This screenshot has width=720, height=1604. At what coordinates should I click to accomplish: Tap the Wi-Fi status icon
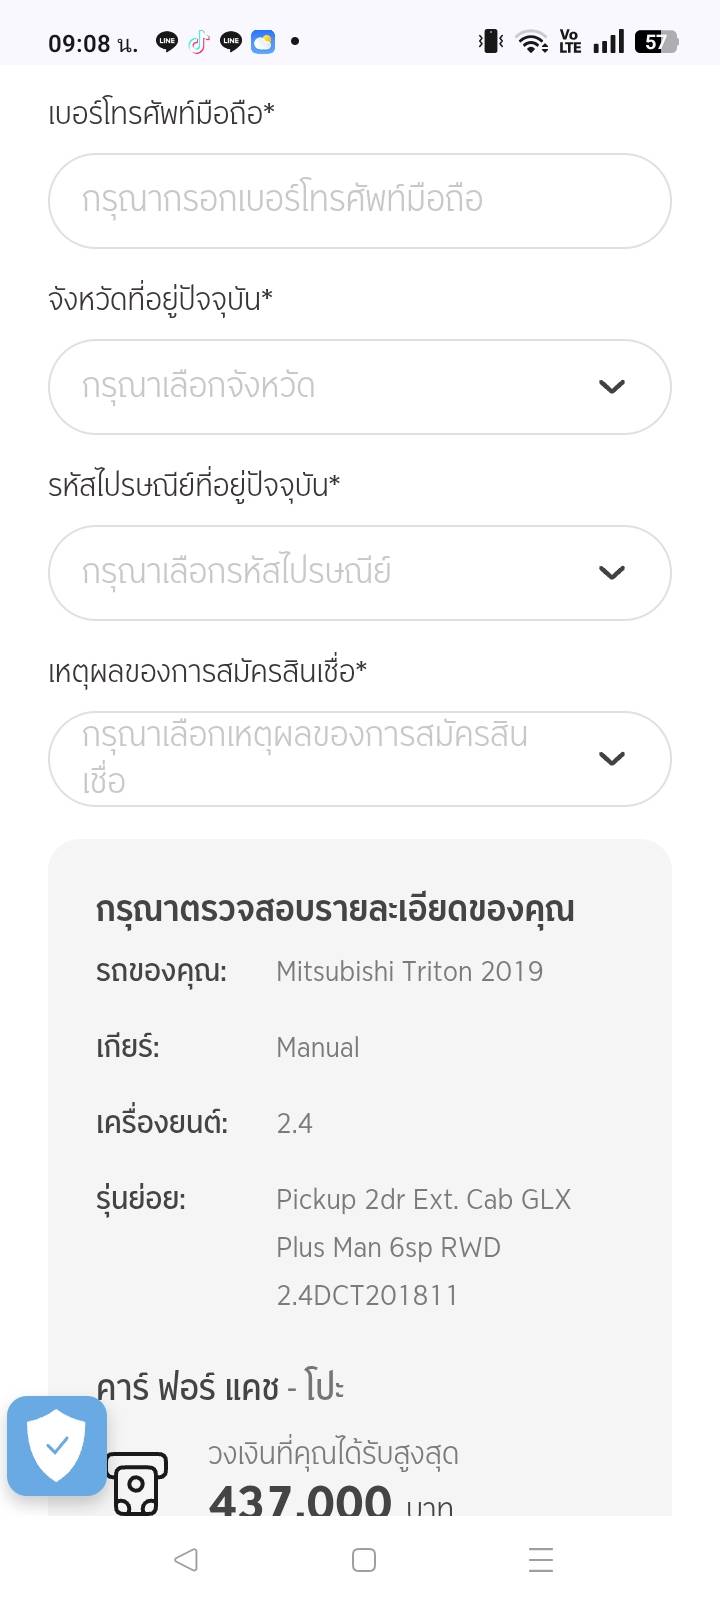click(x=532, y=42)
